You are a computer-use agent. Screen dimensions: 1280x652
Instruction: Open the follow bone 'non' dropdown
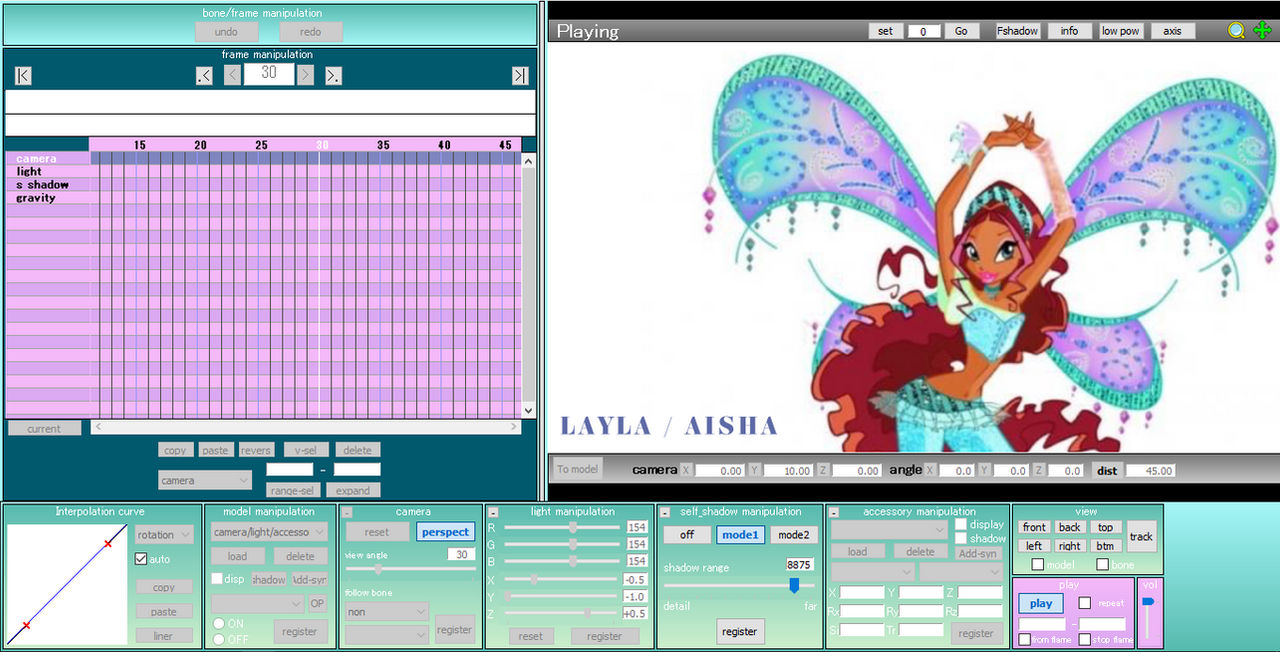pos(387,612)
